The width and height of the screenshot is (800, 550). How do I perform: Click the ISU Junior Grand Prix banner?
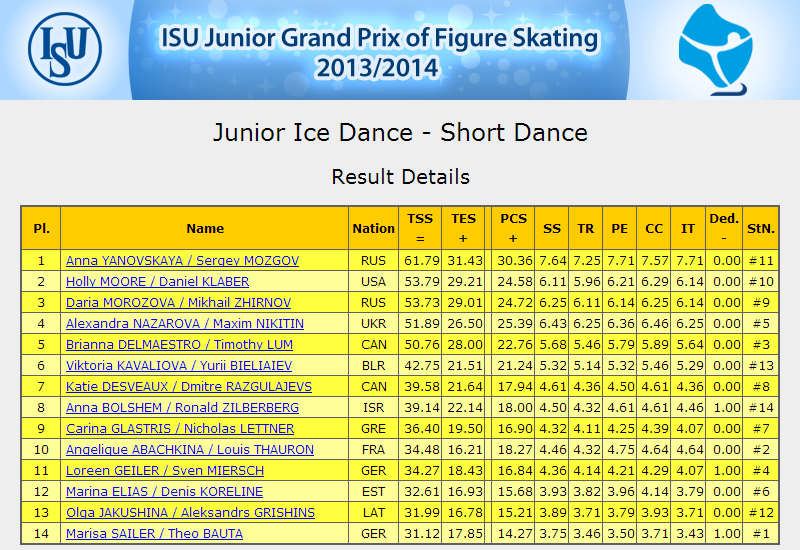(x=379, y=50)
